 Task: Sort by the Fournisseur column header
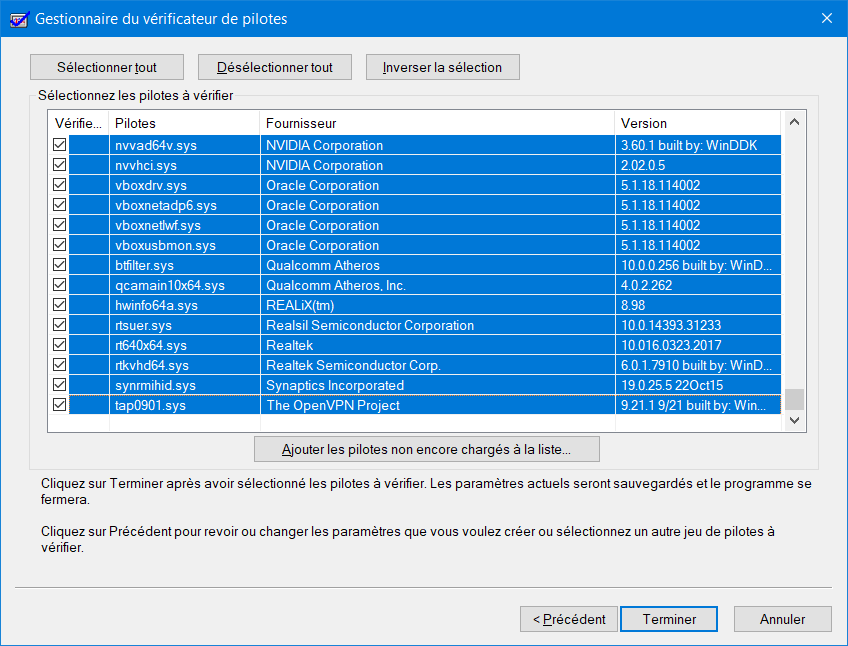click(x=438, y=123)
